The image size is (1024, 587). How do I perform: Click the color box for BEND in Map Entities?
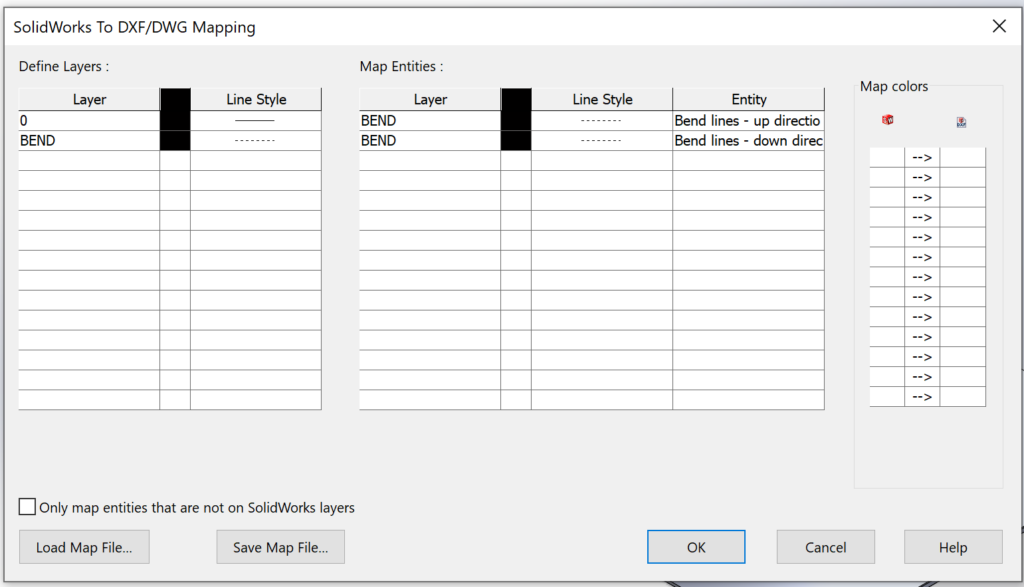[516, 120]
